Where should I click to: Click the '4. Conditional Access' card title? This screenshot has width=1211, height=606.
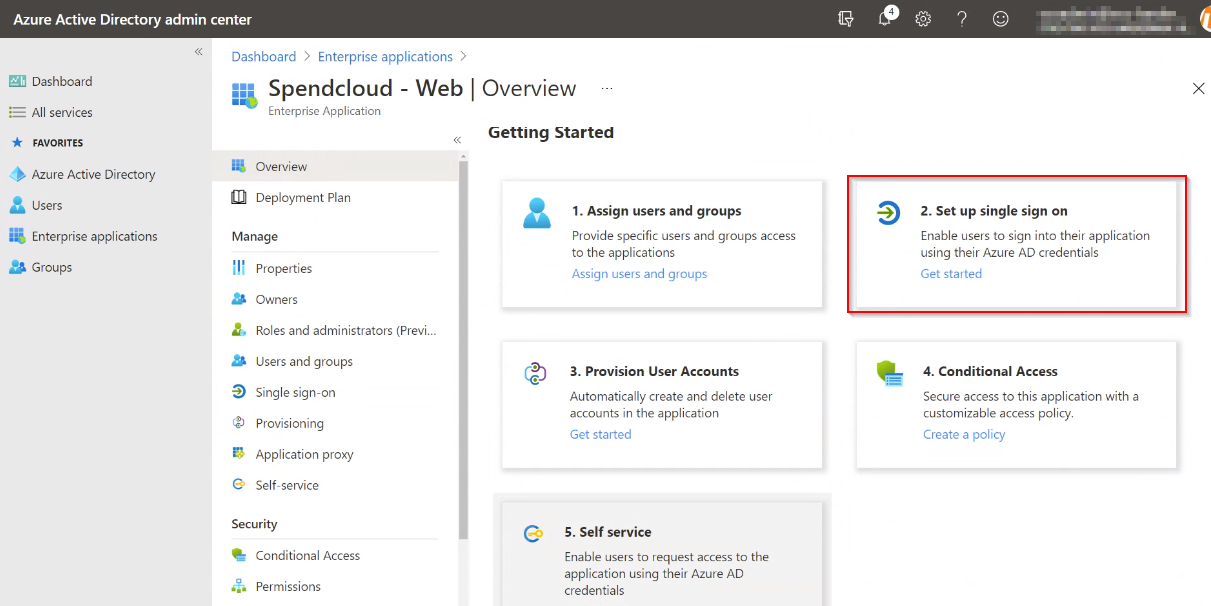tap(990, 371)
